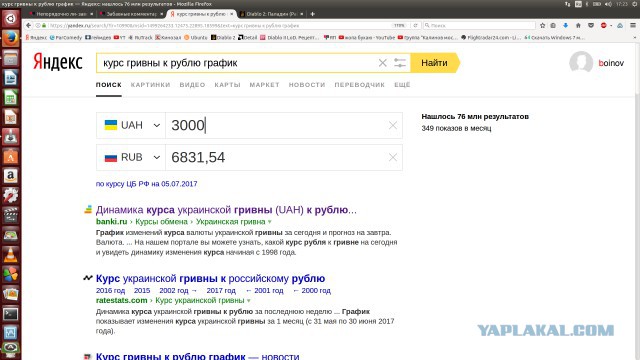Open Динамика курса украинской гривны result
Image resolution: width=640 pixels, height=360 pixels.
click(226, 210)
